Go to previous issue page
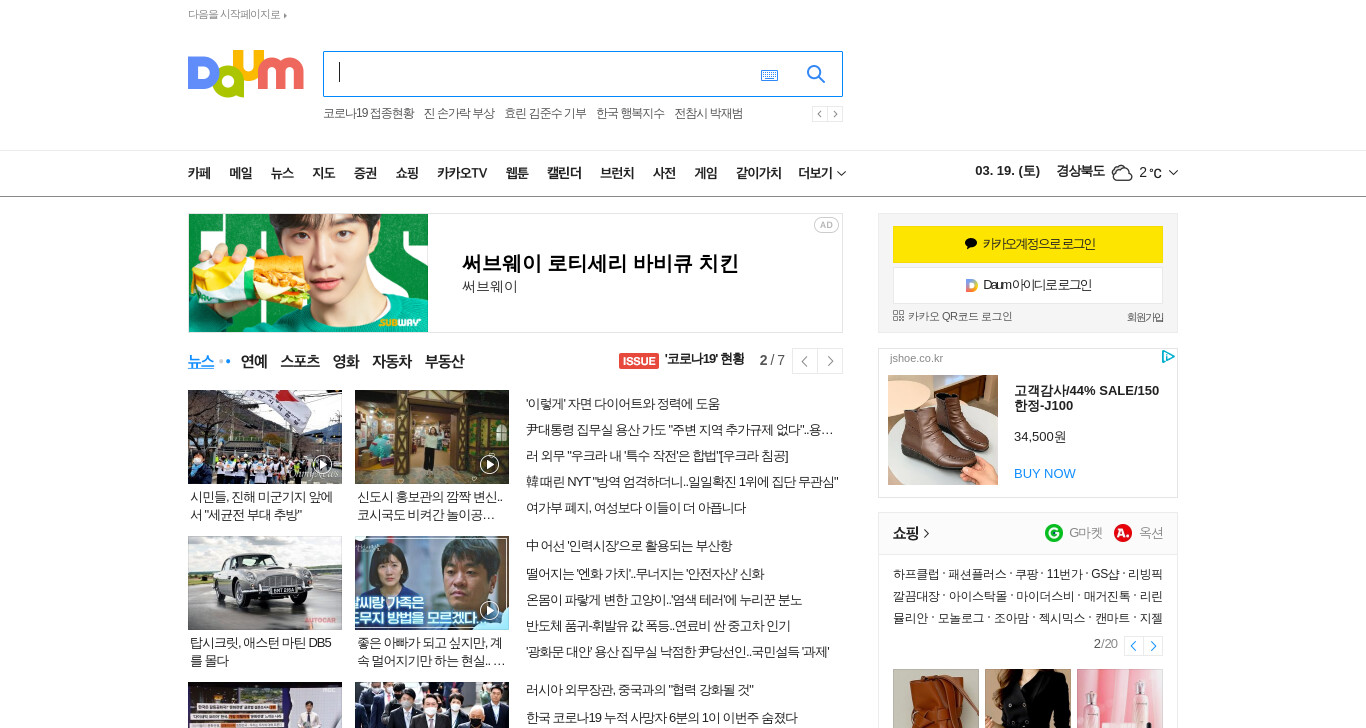This screenshot has width=1366, height=728. point(805,361)
